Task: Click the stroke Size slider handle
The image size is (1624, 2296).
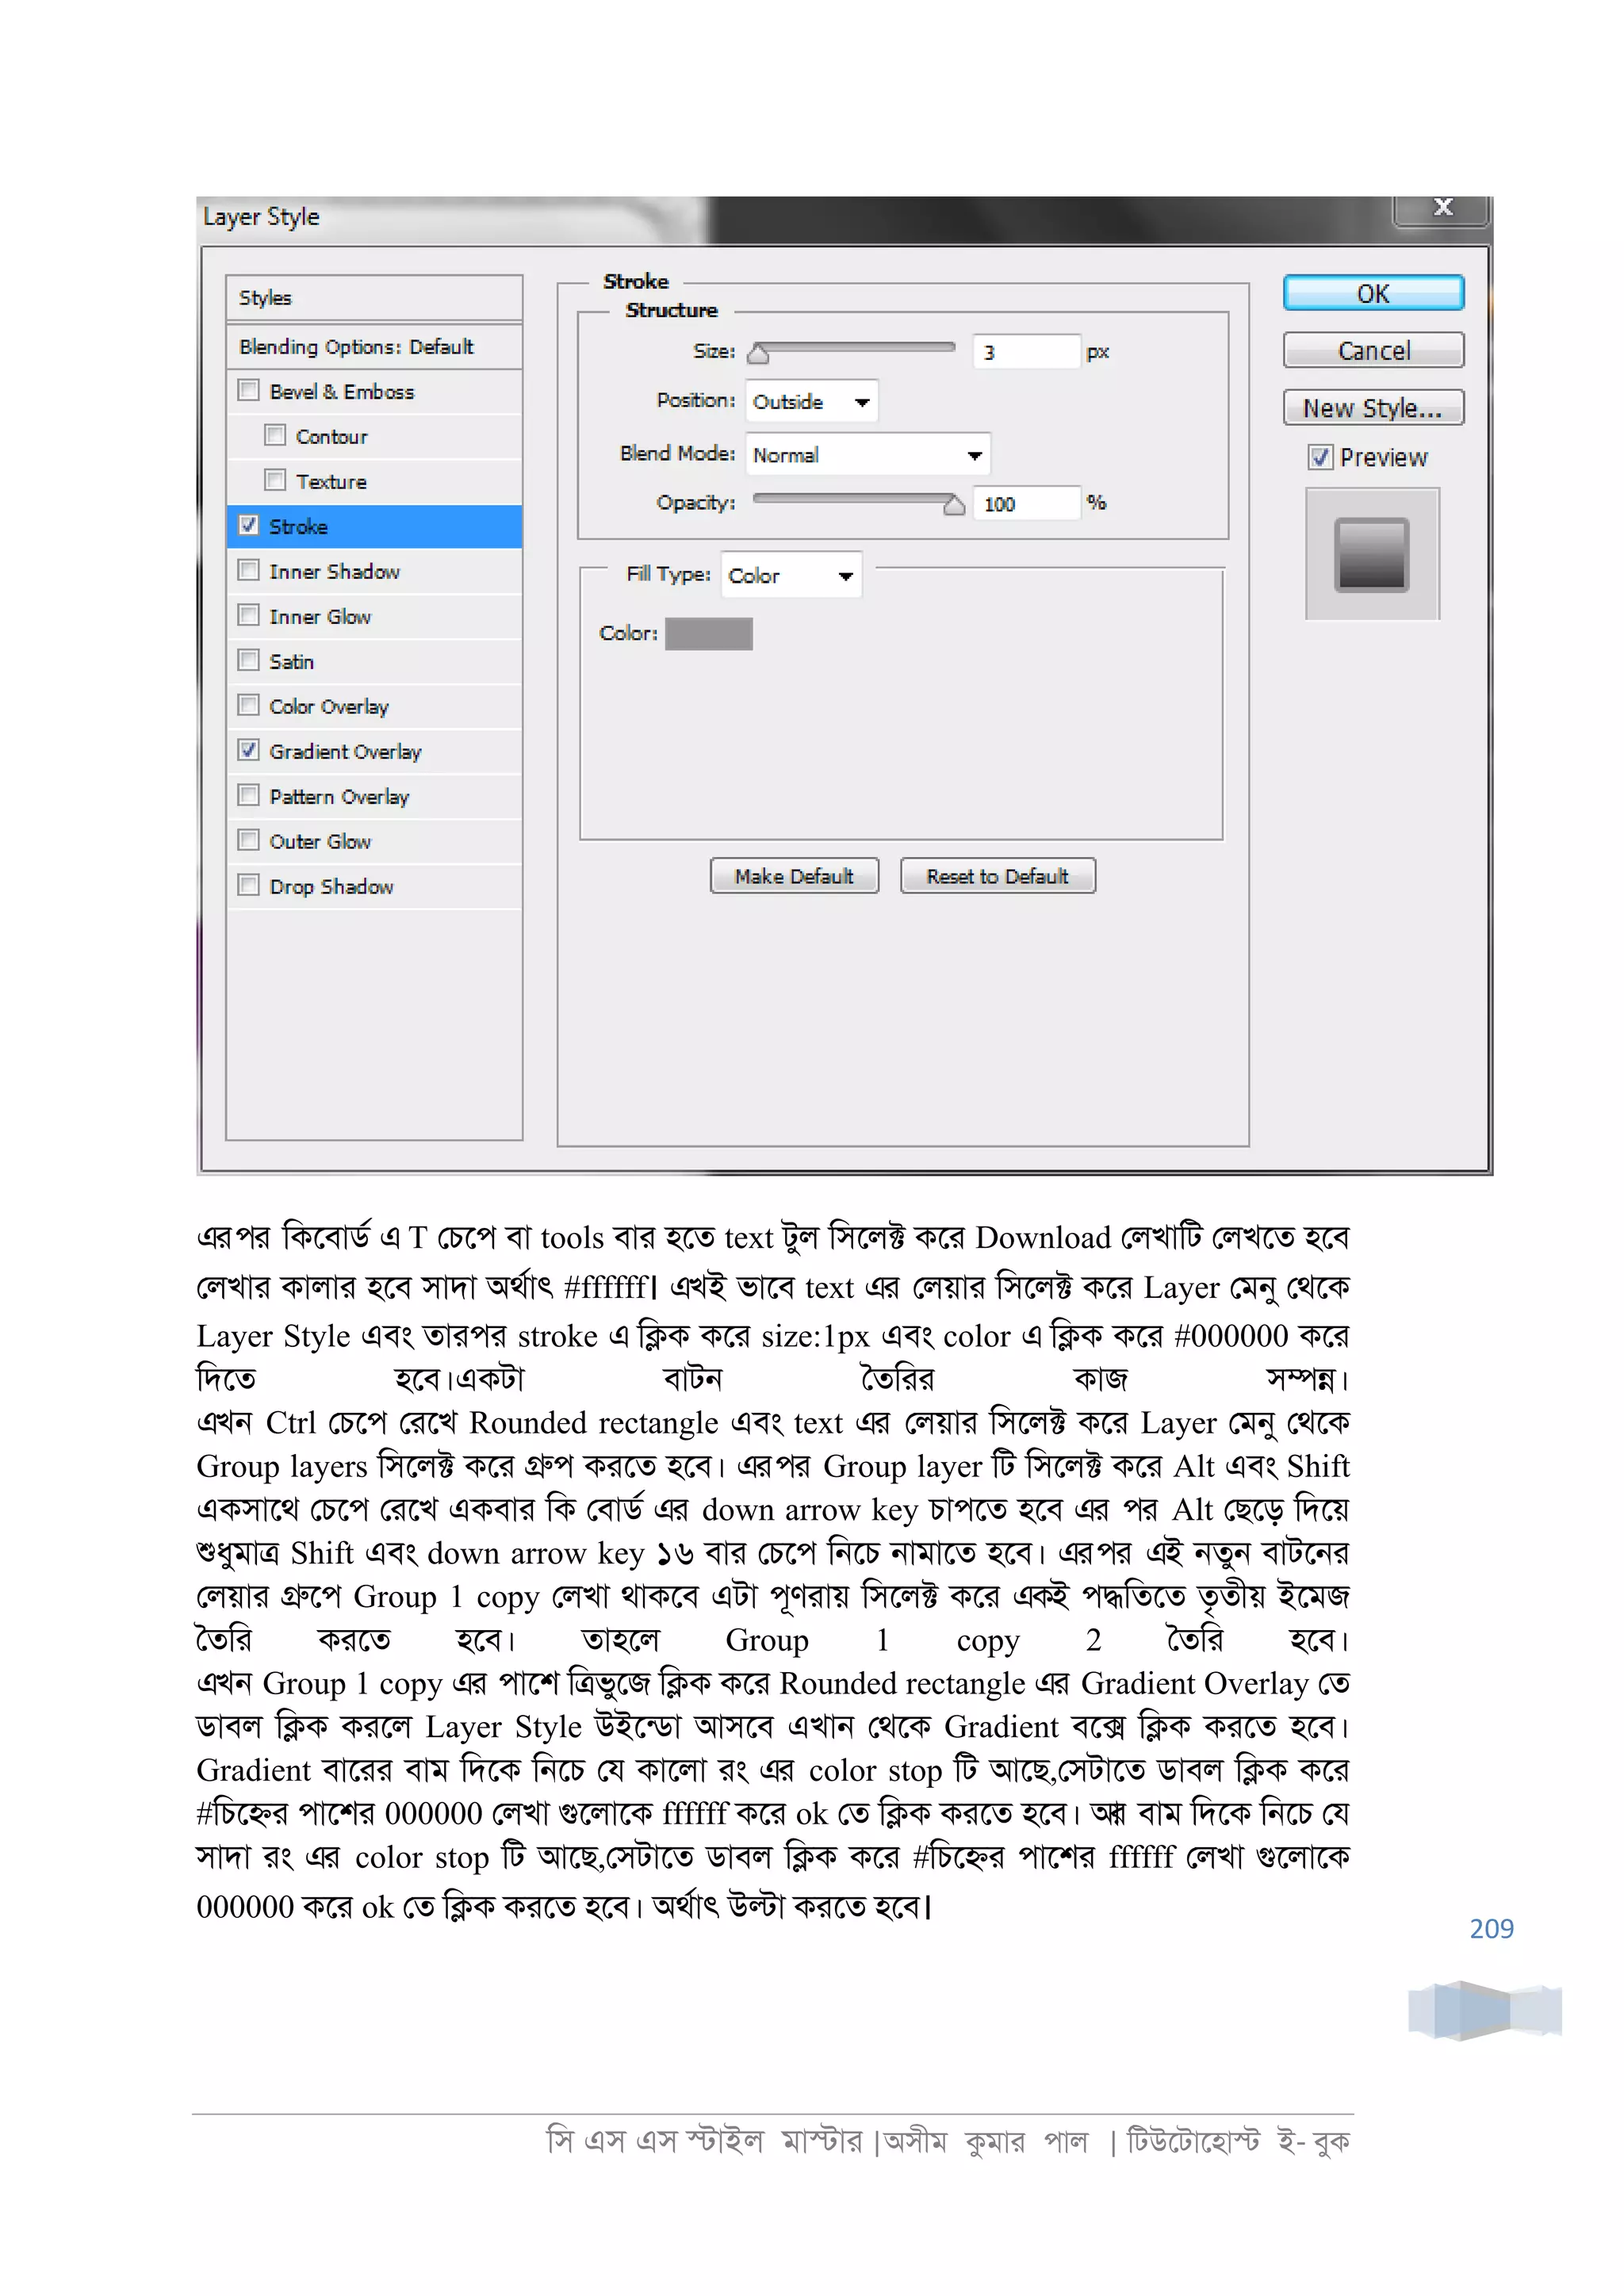Action: [x=758, y=354]
